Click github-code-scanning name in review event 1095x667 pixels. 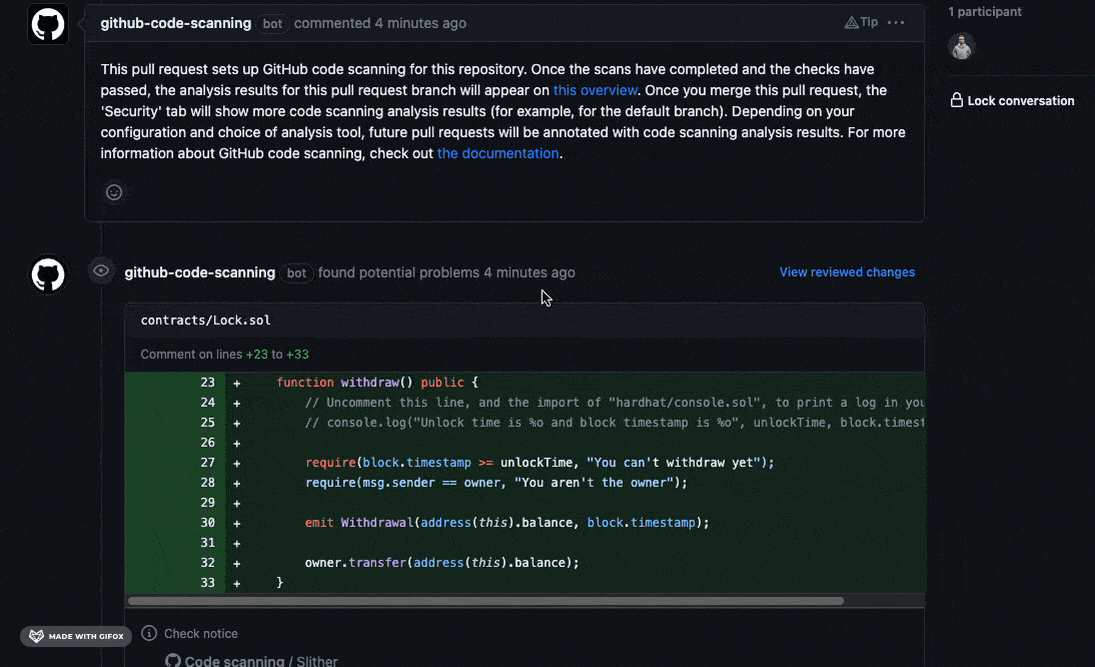[x=200, y=272]
